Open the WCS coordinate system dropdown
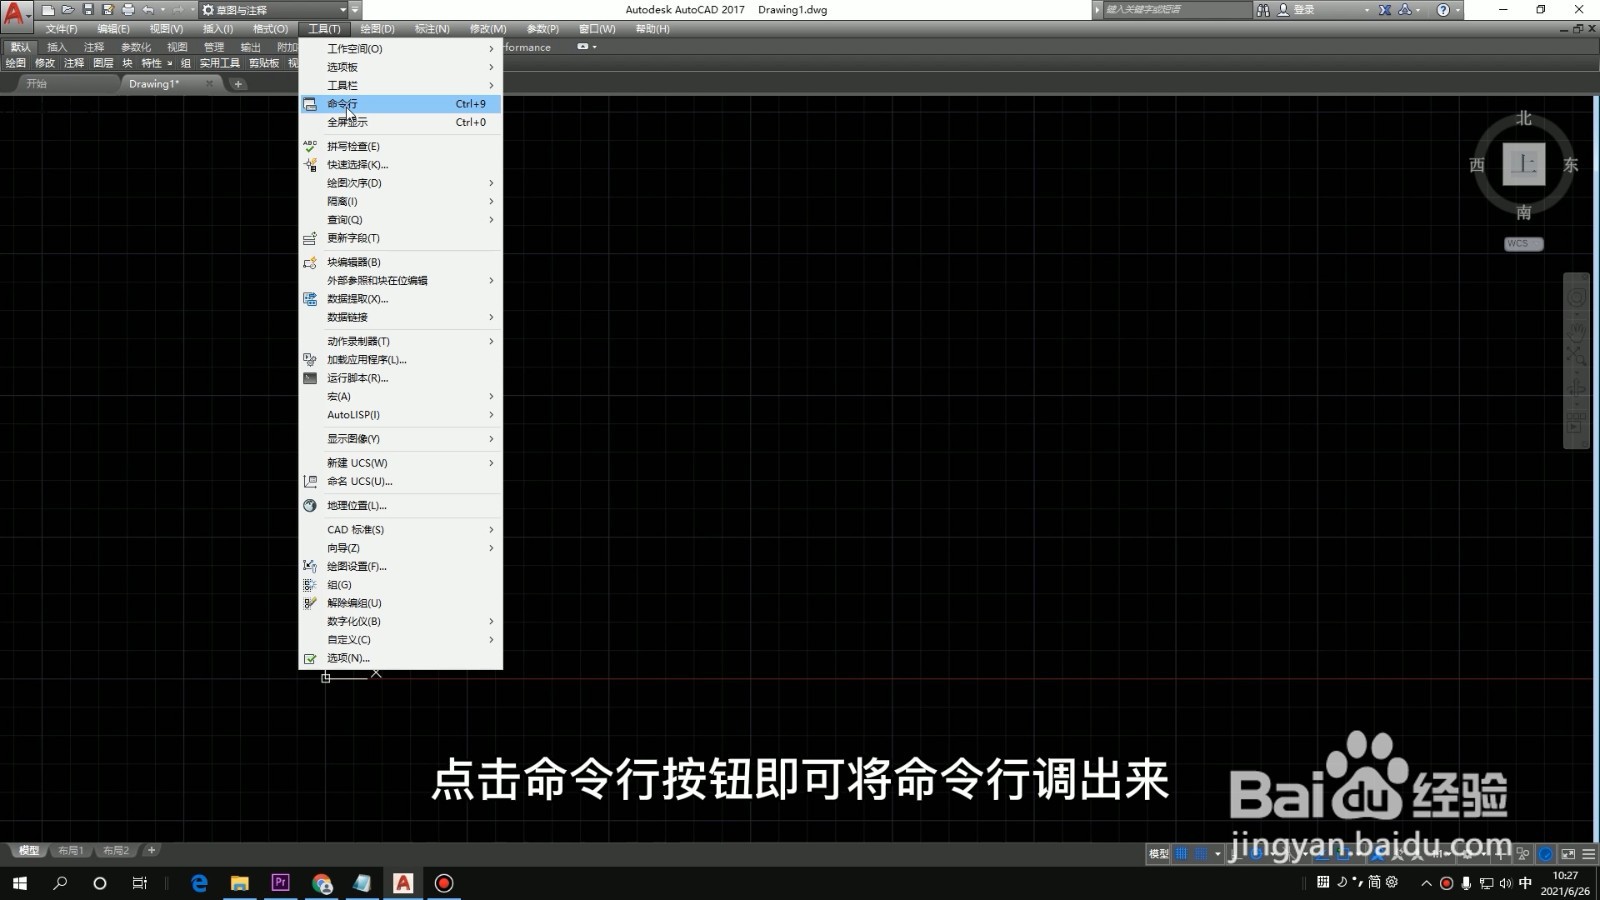 (1524, 243)
